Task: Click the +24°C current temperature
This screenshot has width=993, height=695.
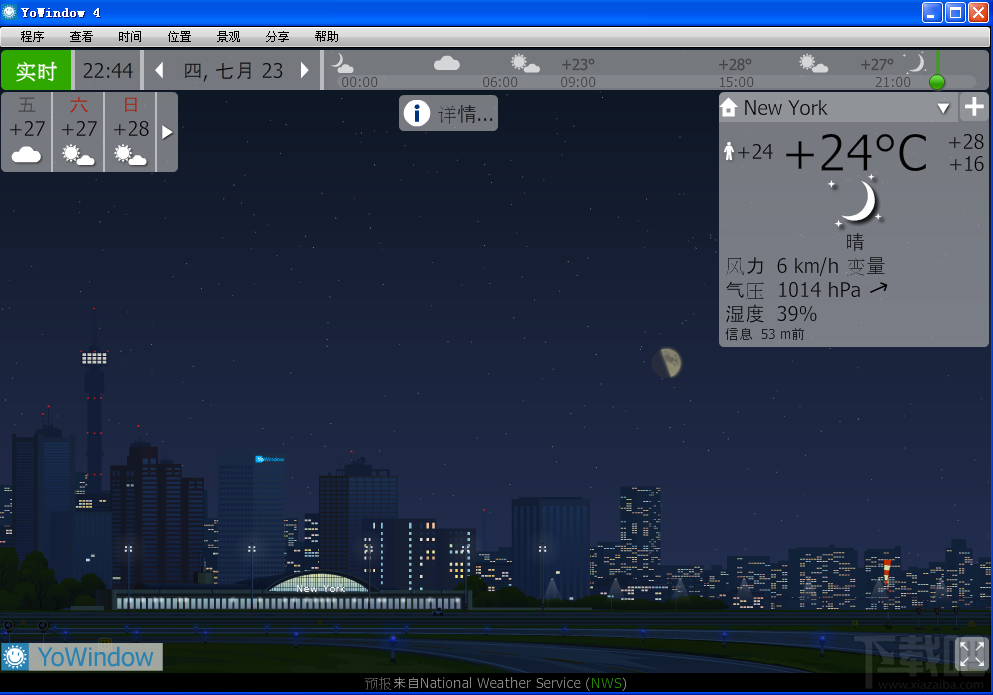Action: (x=856, y=153)
